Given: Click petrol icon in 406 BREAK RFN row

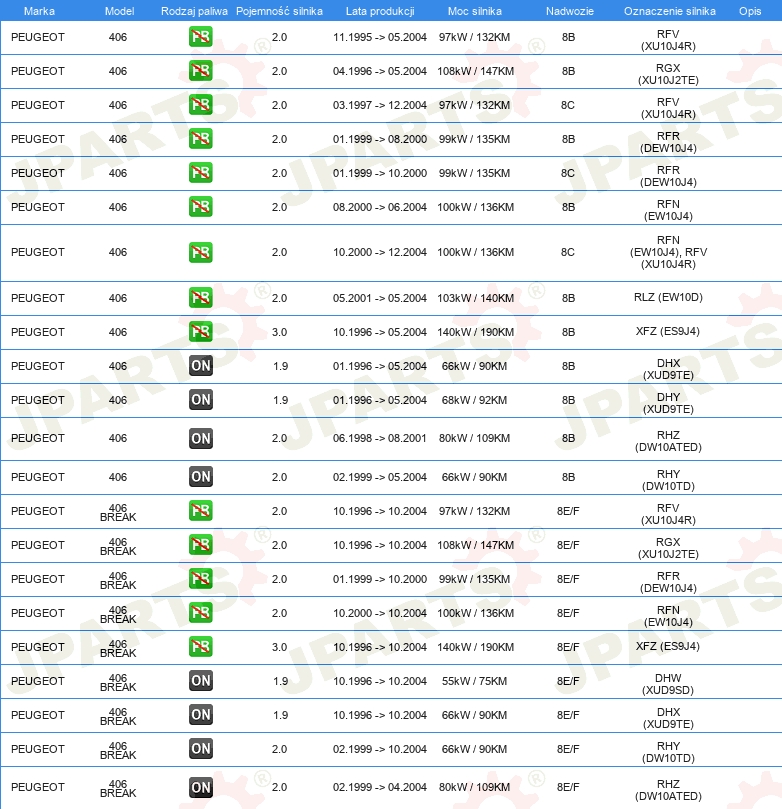Looking at the screenshot, I should click(201, 613).
